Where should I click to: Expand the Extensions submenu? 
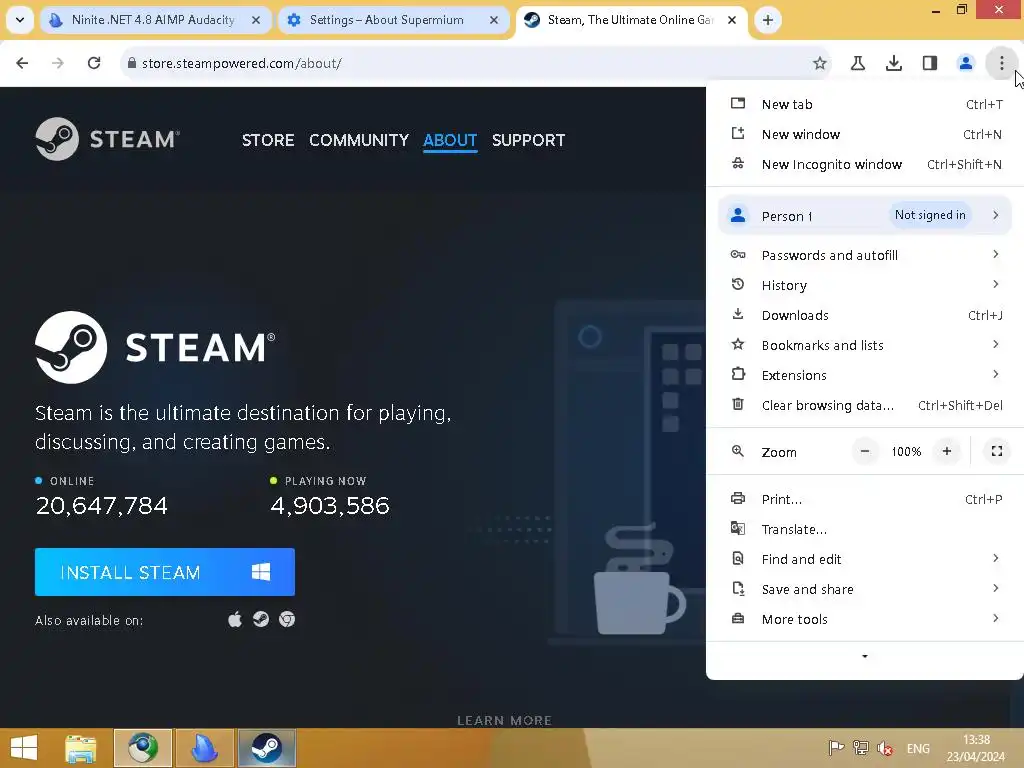(x=864, y=376)
